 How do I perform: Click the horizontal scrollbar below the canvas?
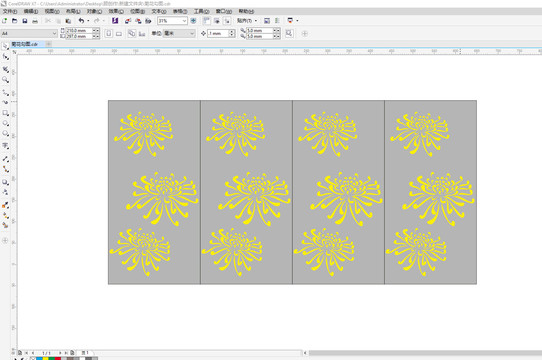coord(425,353)
